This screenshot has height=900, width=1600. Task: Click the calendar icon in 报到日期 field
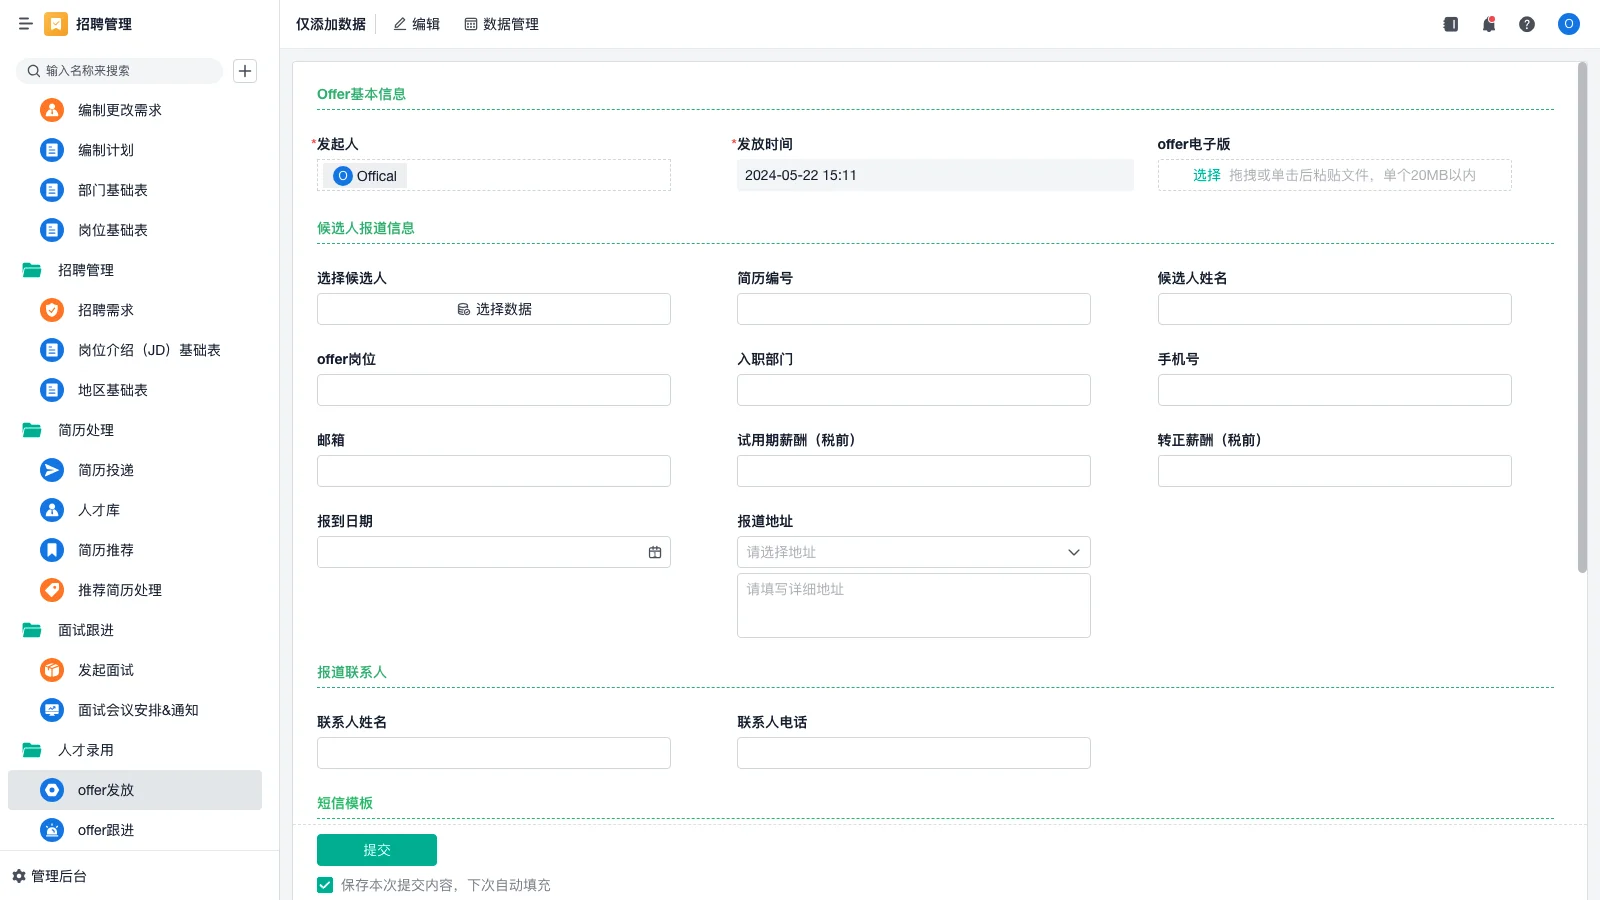[x=654, y=551]
